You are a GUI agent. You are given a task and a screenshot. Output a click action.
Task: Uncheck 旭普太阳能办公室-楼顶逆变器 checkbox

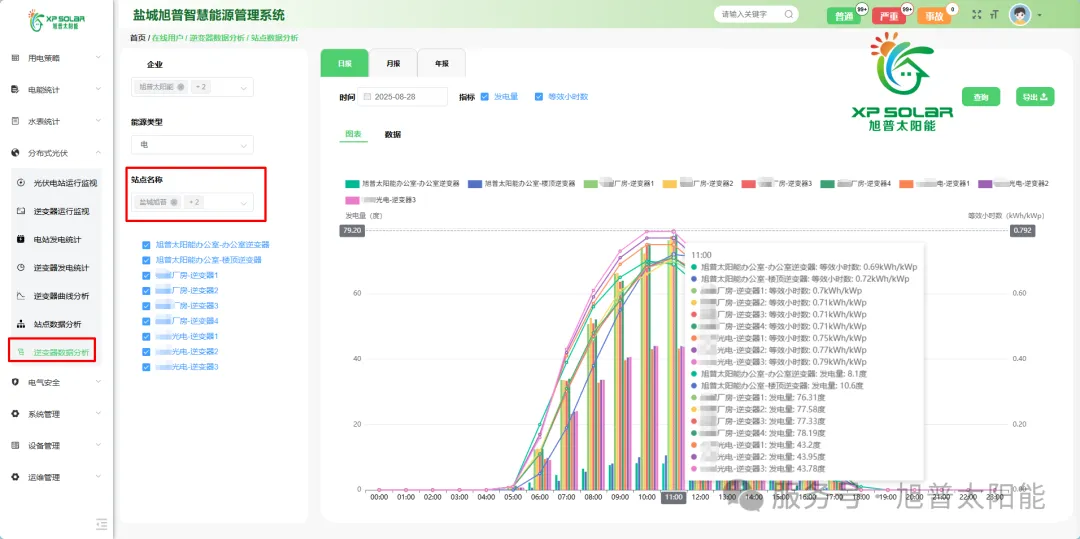[146, 260]
